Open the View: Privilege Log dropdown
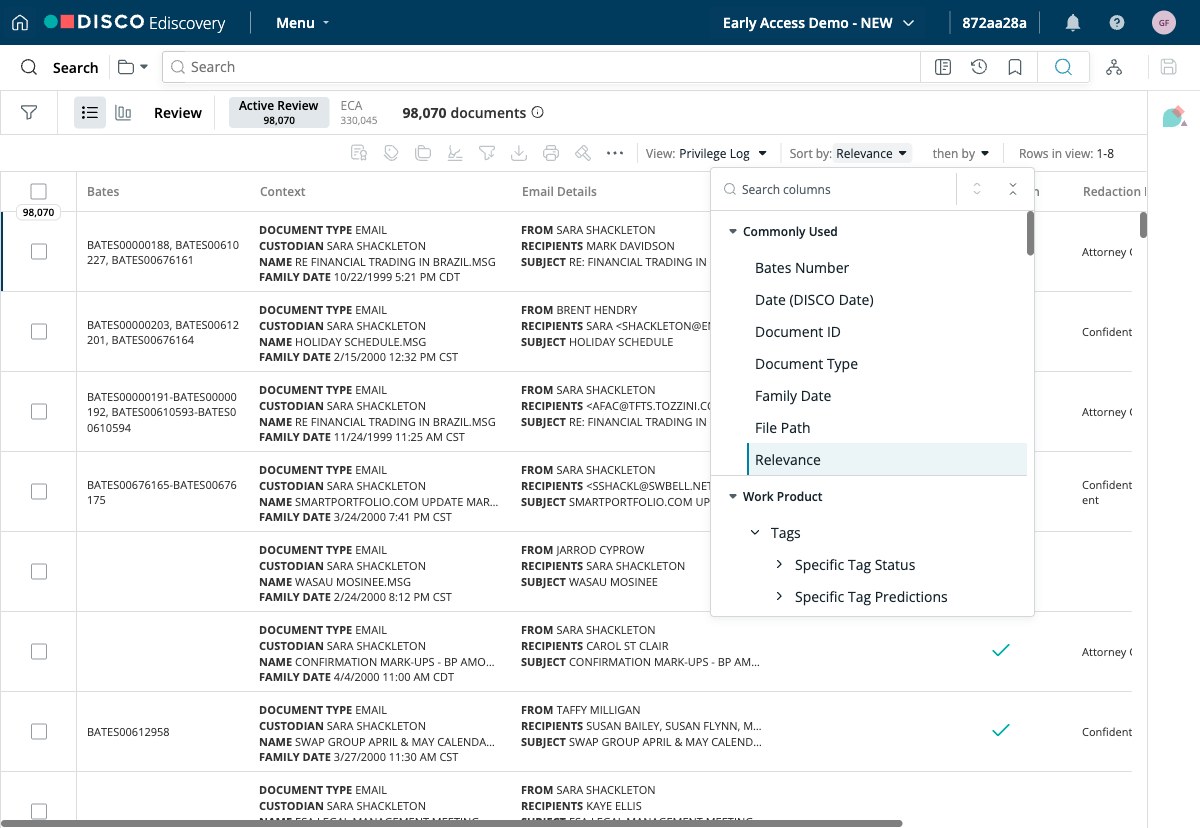The image size is (1200, 828). 707,153
